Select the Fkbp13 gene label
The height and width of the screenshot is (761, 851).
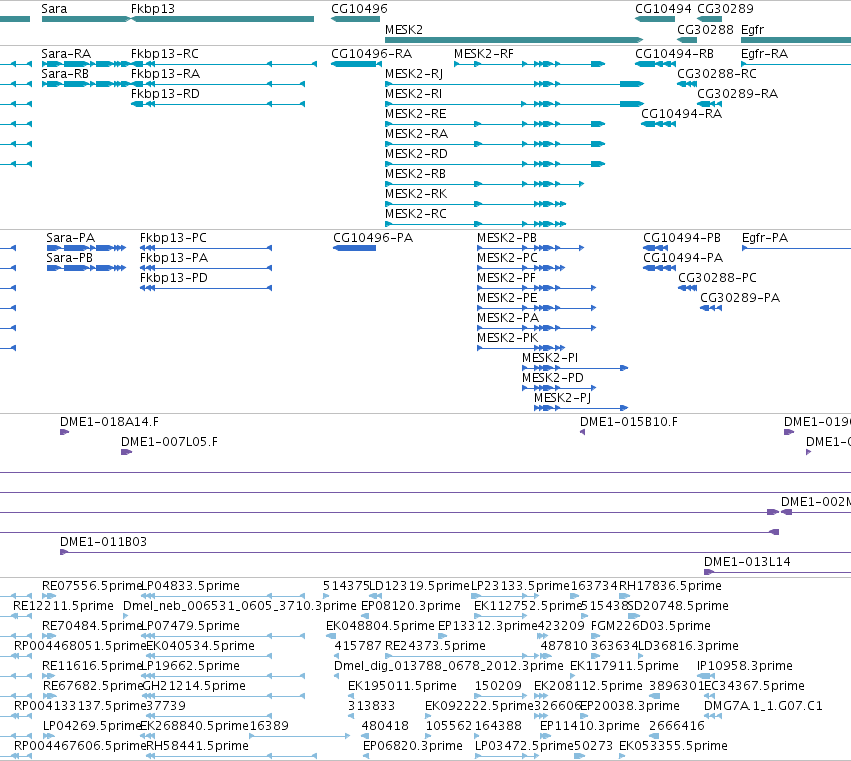(x=153, y=9)
